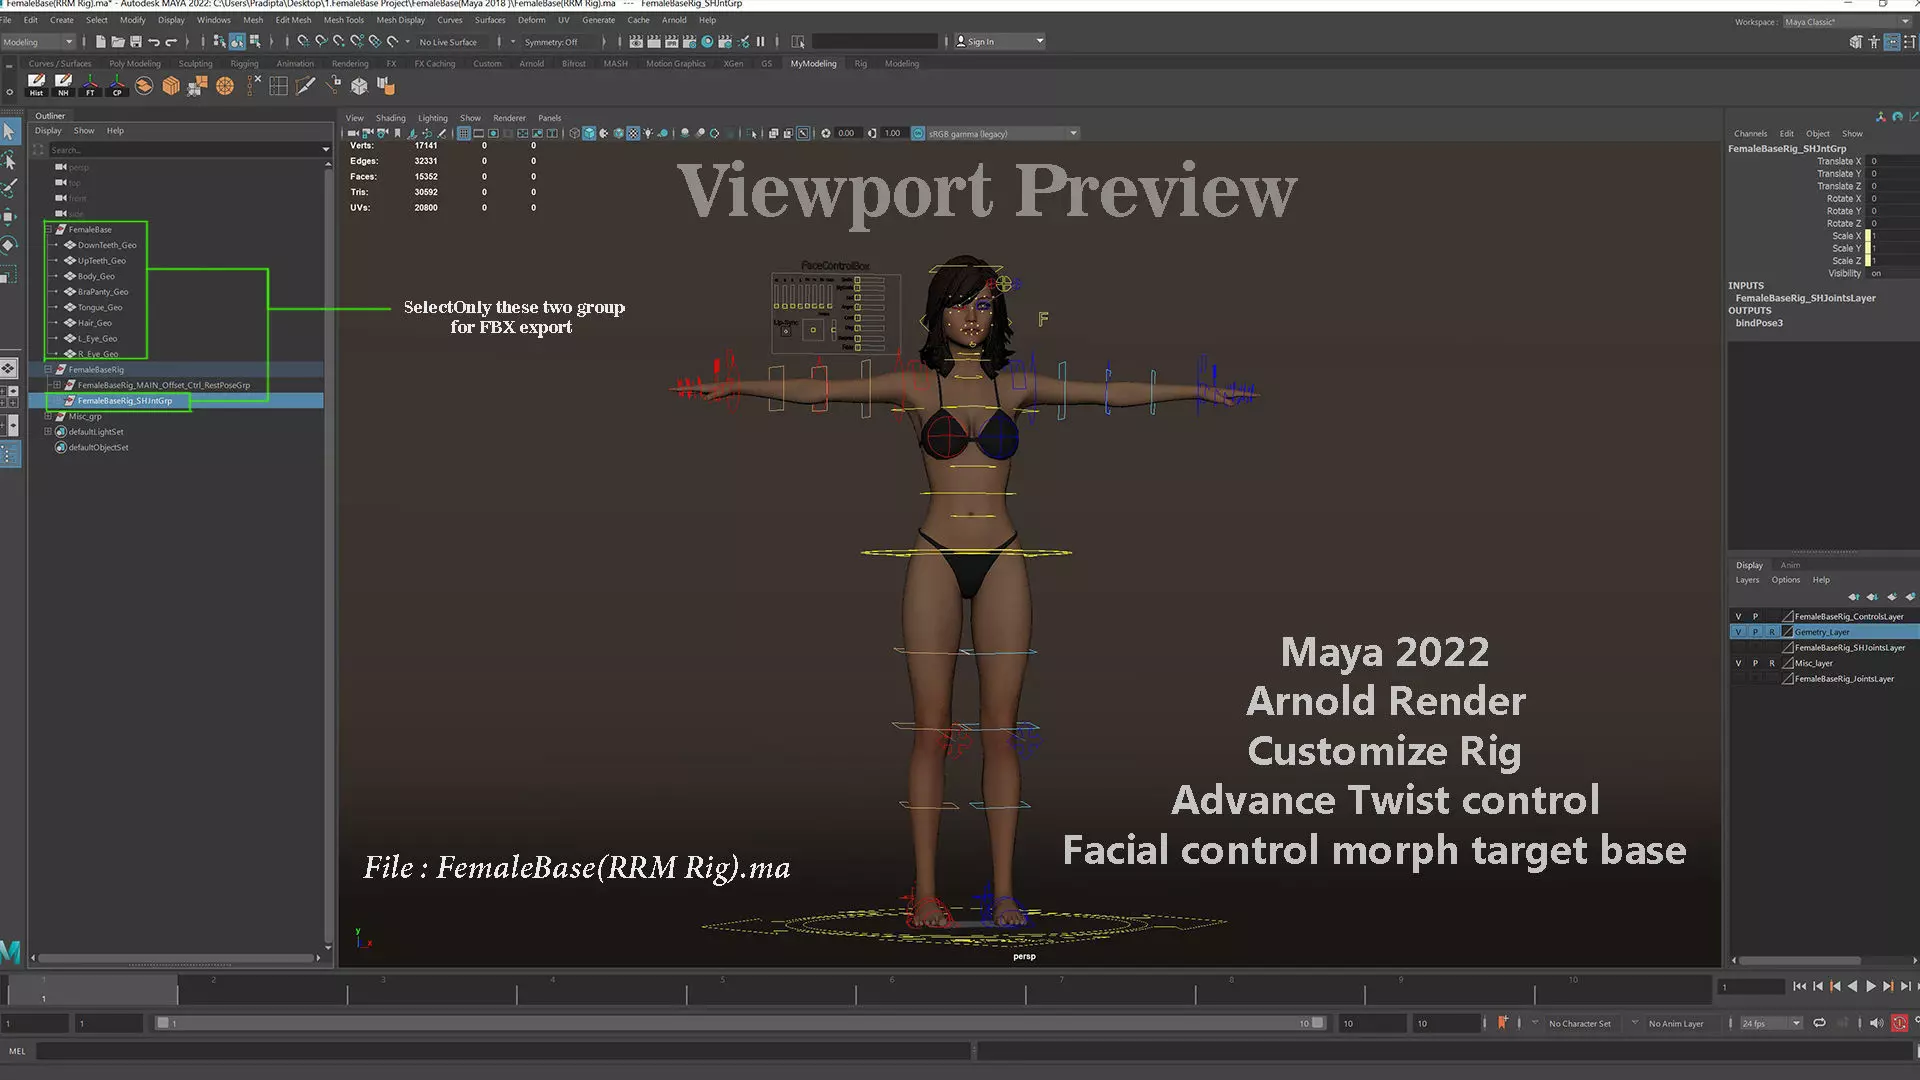Image resolution: width=1920 pixels, height=1080 pixels.
Task: Click the Redo arrow icon
Action: point(171,41)
